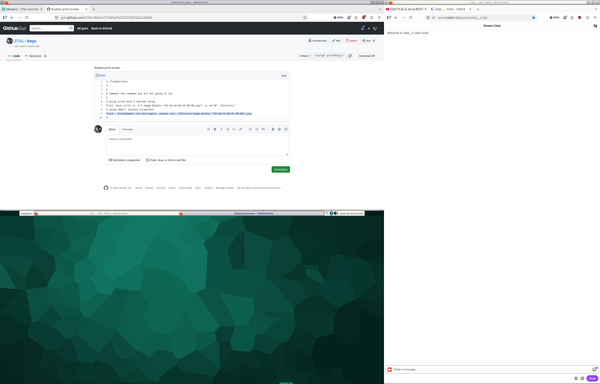Select the Write tab in comment box

(112, 129)
